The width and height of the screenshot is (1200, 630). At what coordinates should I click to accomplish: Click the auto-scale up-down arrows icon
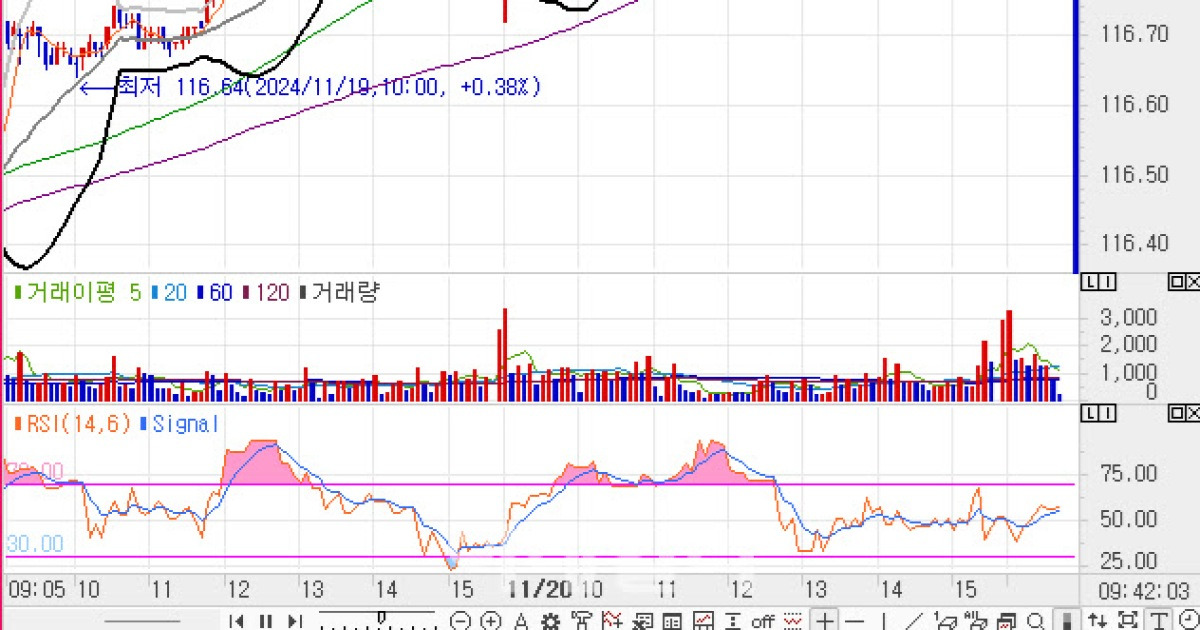[x=1096, y=620]
